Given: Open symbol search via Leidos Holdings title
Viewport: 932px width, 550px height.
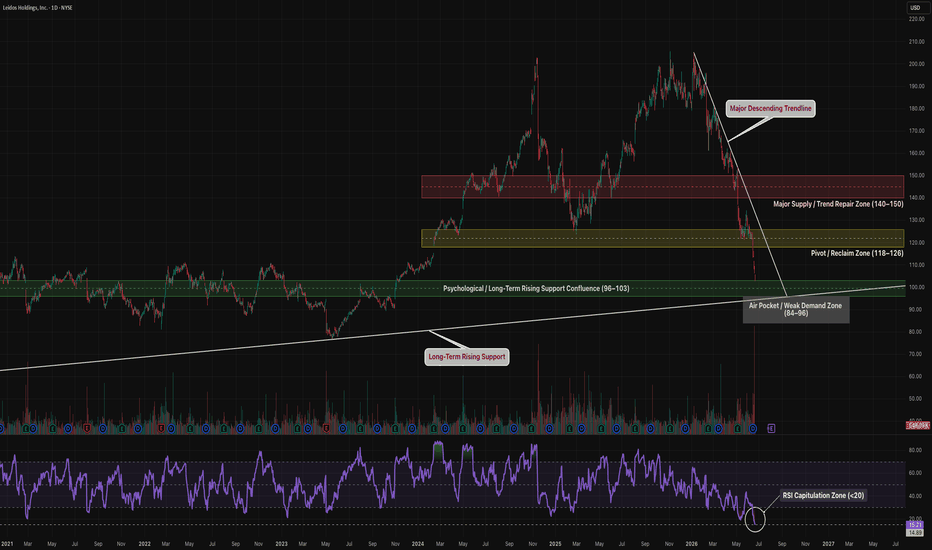Looking at the screenshot, I should click(38, 8).
